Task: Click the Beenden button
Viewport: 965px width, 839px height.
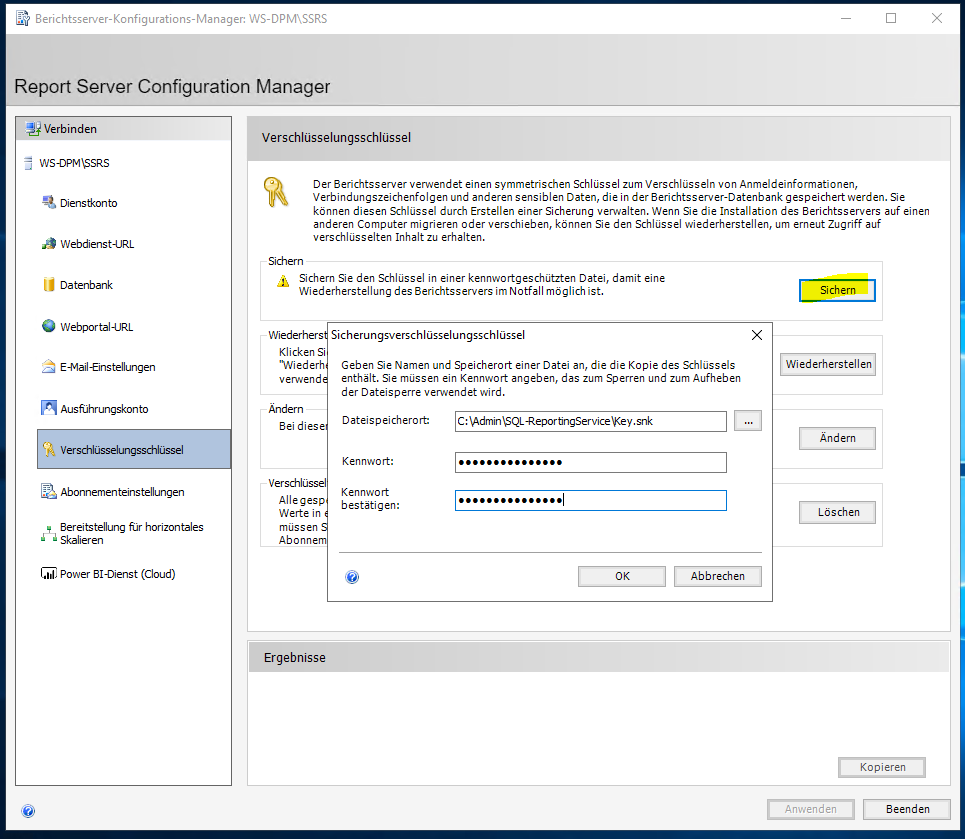Action: coord(907,809)
